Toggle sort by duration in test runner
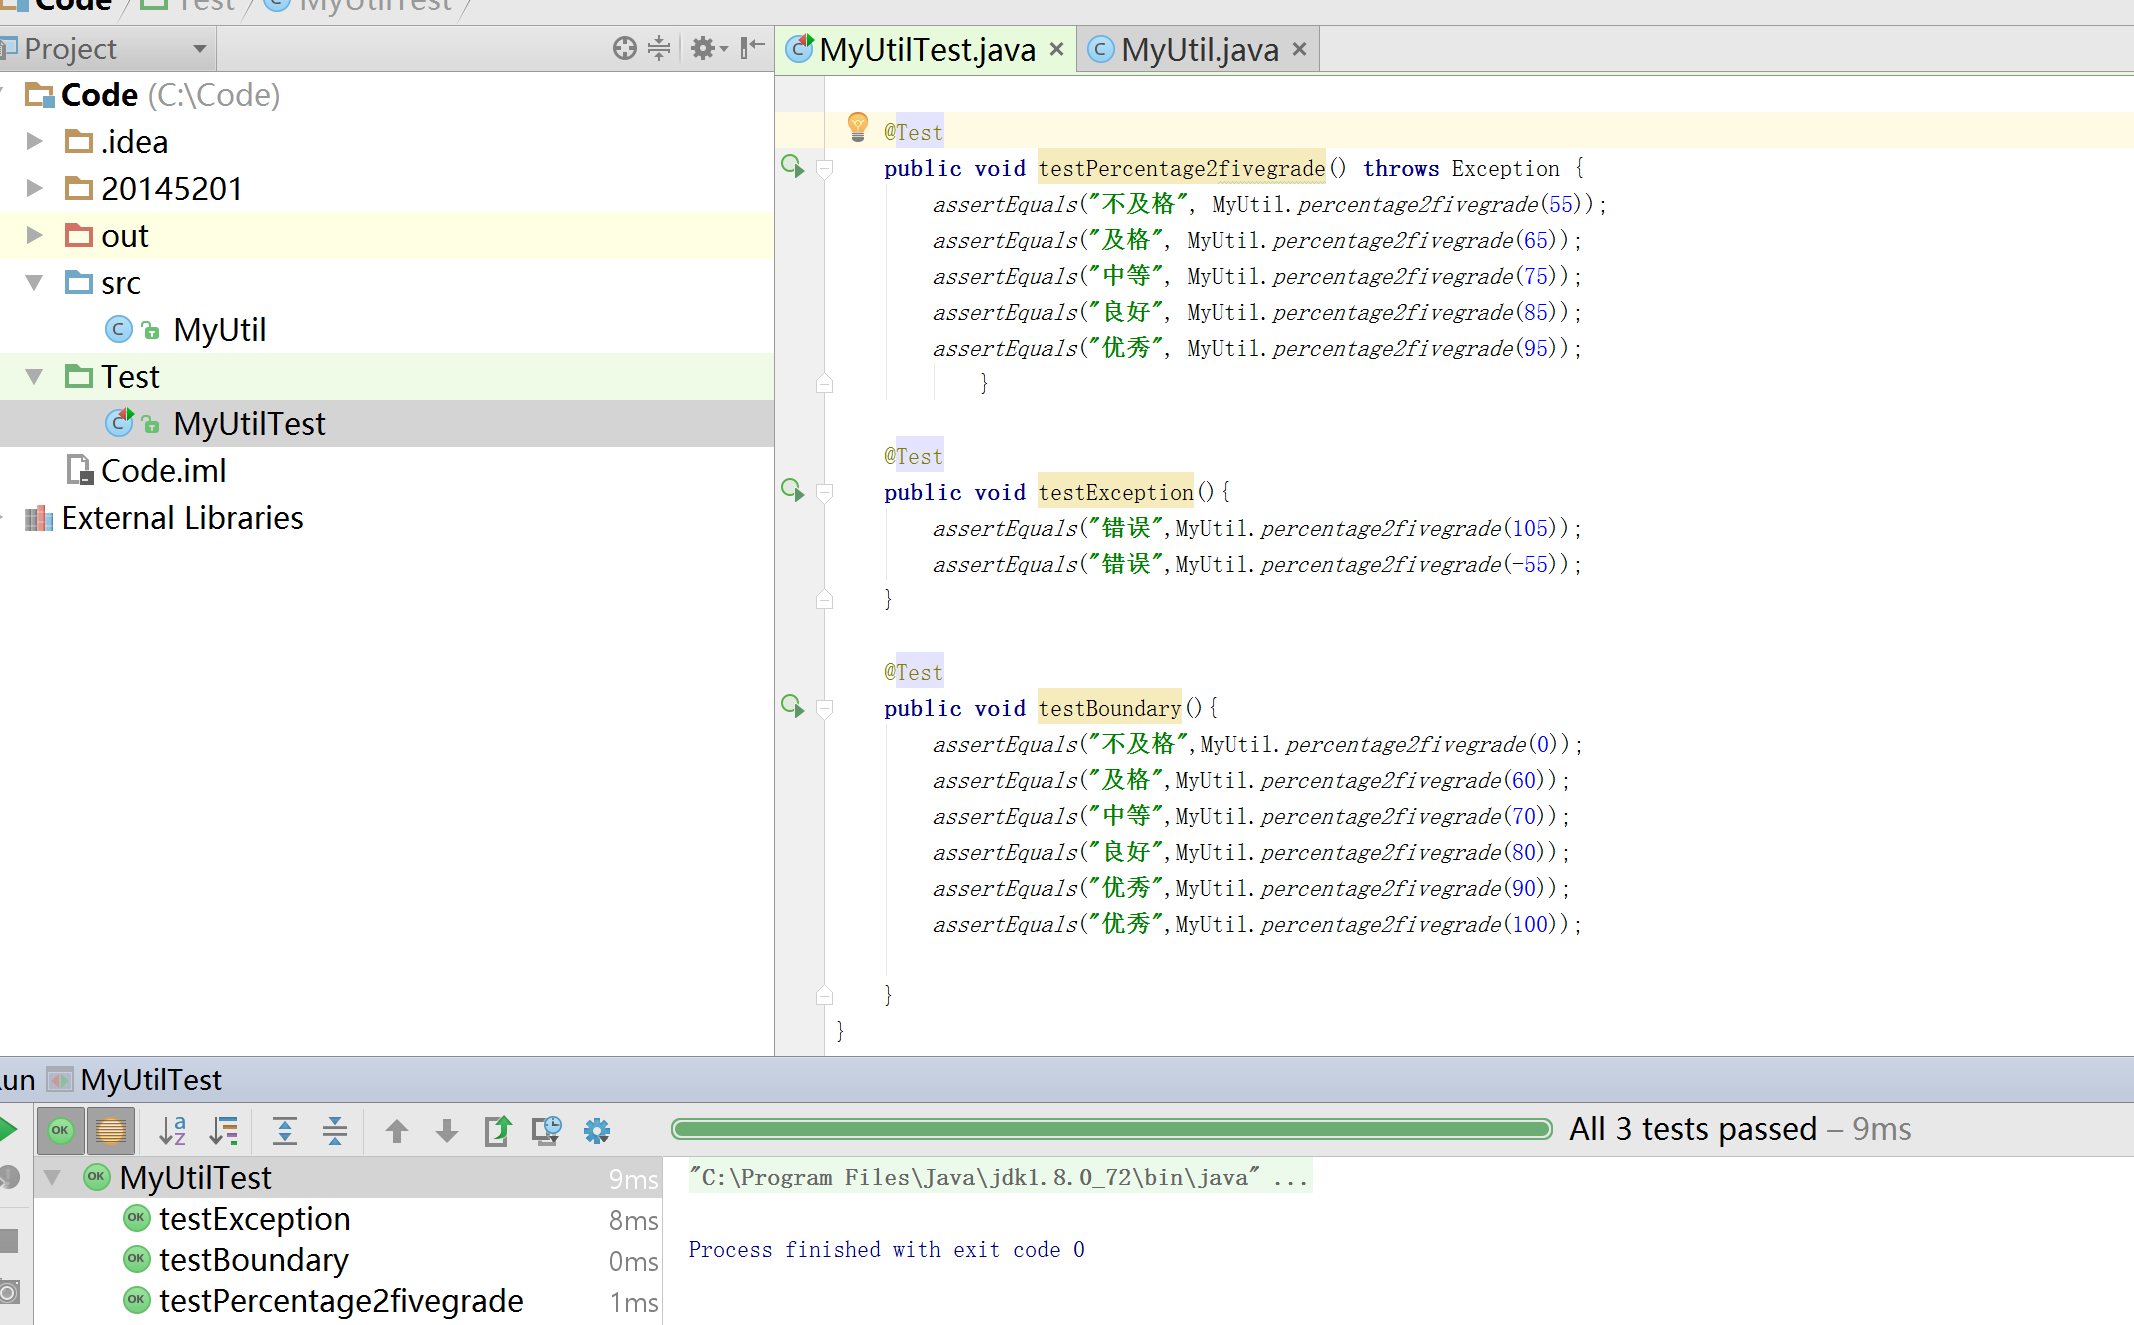 (224, 1131)
